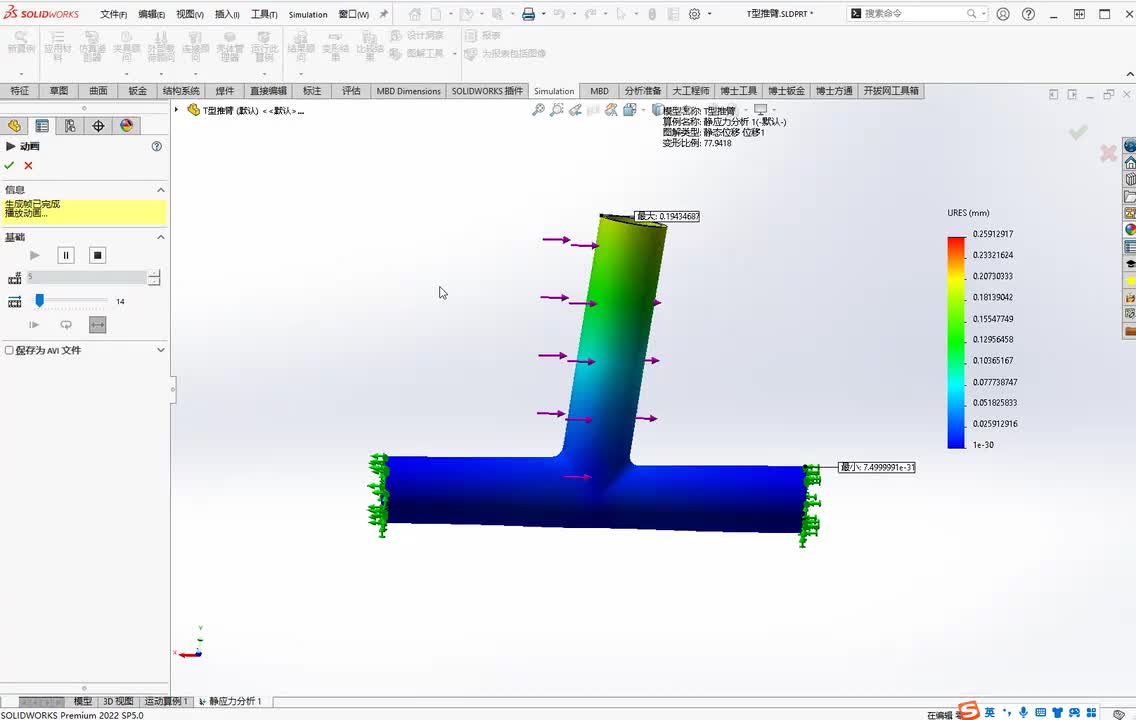Switch to the 3D 视图 bottom tab

117,701
